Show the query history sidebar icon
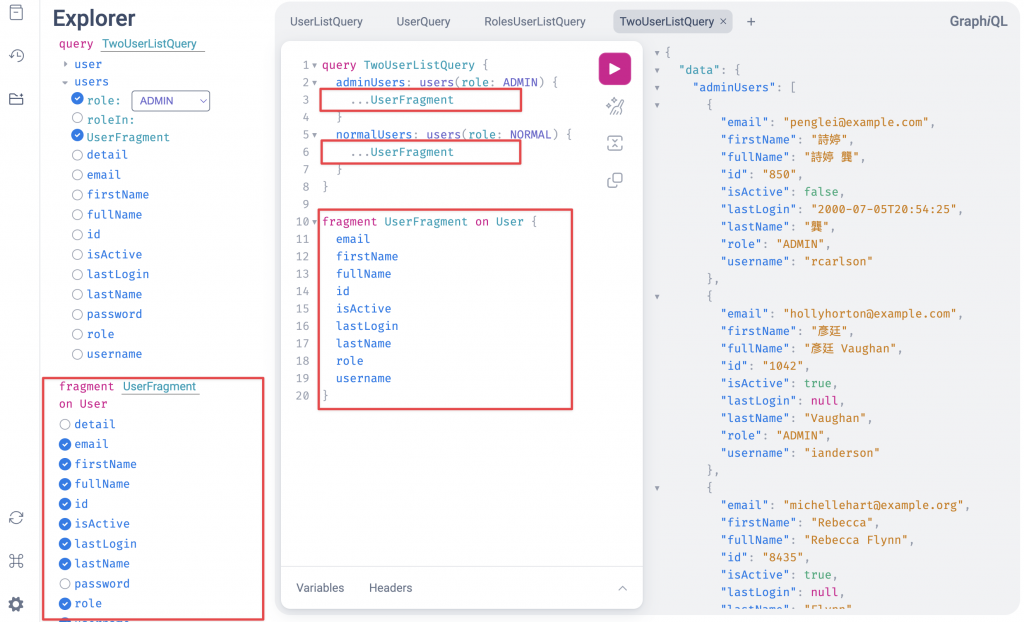This screenshot has height=622, width=1024. pos(16,56)
